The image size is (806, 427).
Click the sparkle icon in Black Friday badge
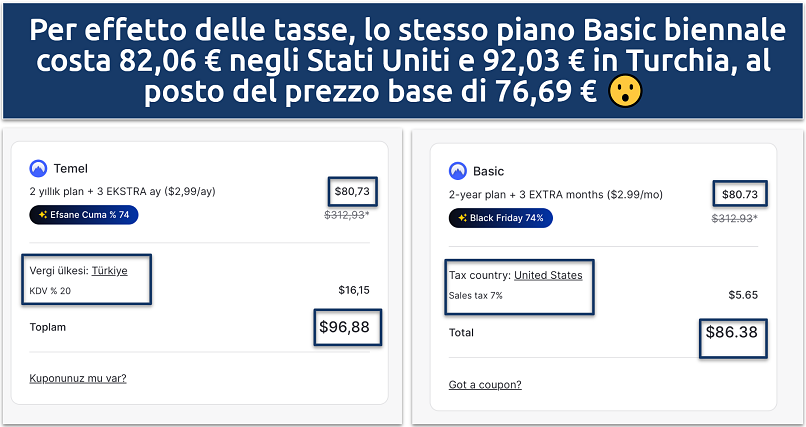463,217
